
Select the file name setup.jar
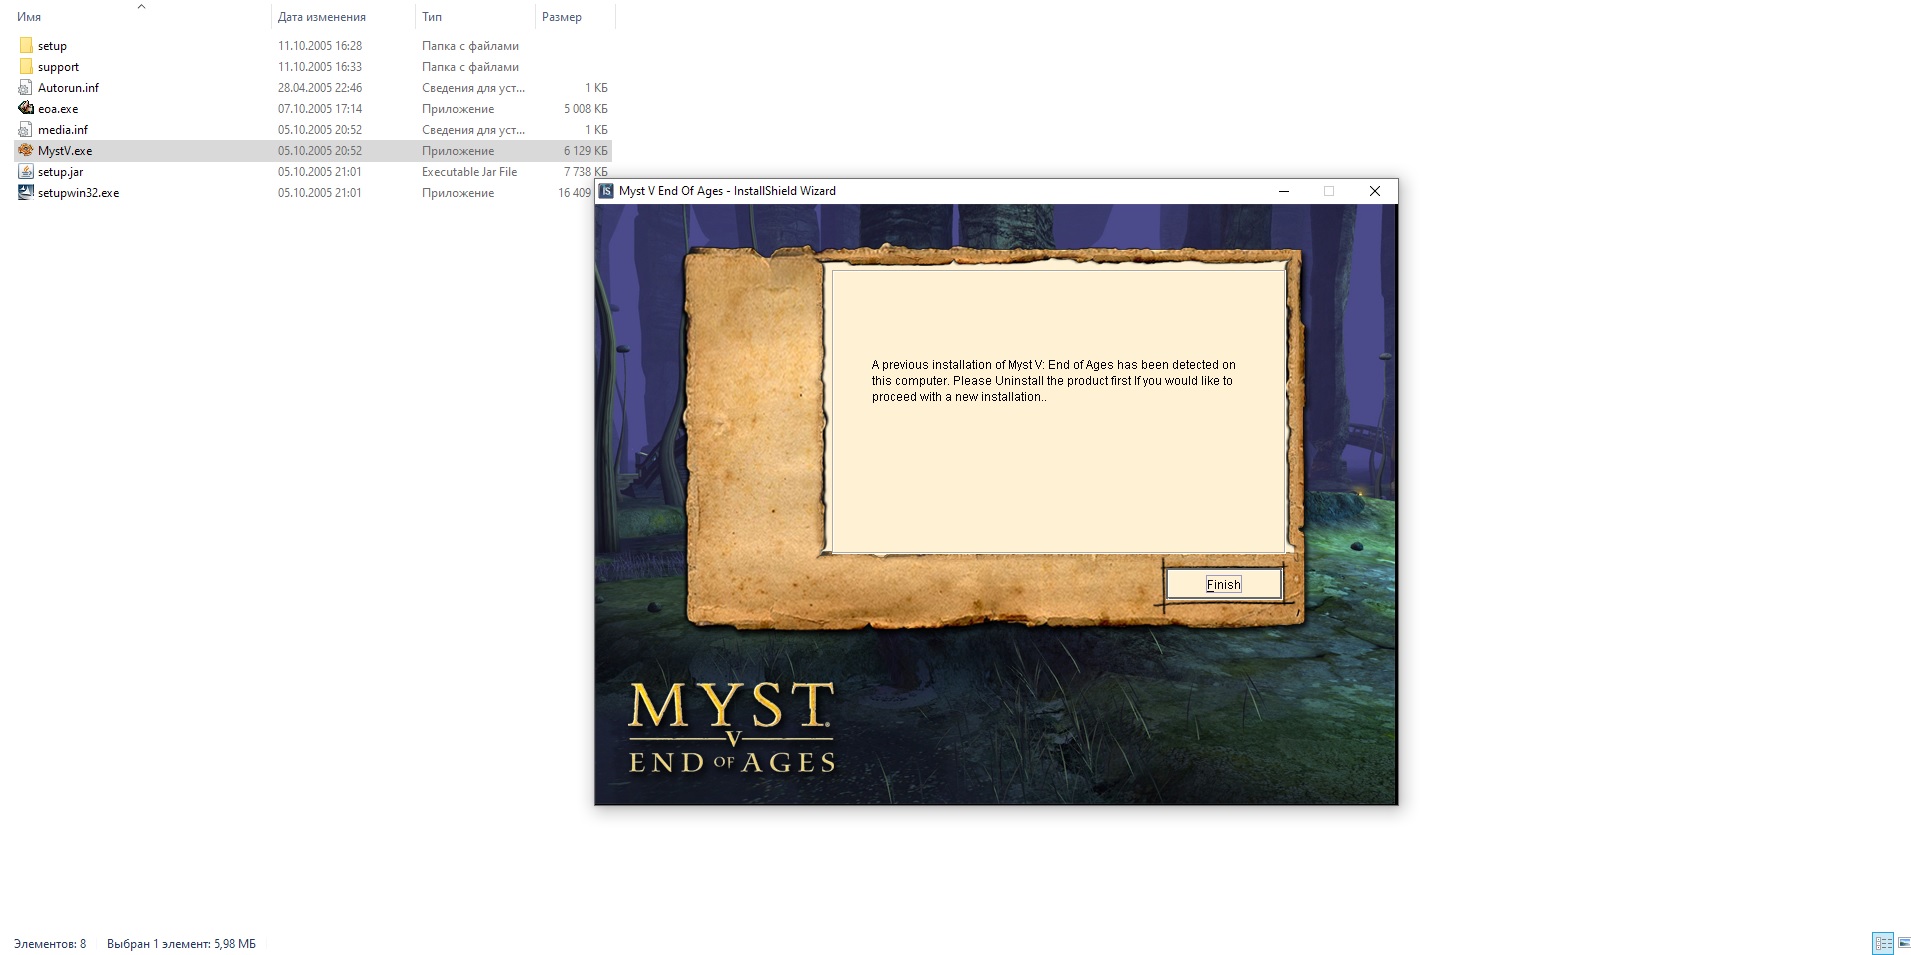60,172
